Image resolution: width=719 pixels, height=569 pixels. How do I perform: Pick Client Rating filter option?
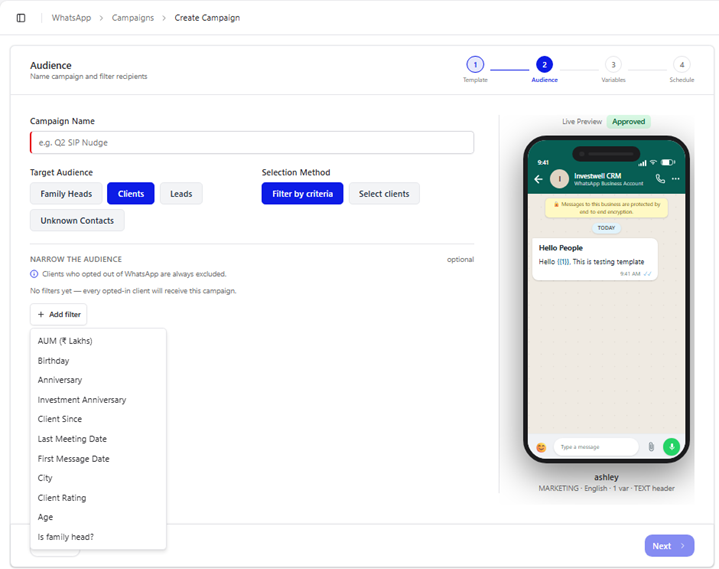click(x=98, y=497)
